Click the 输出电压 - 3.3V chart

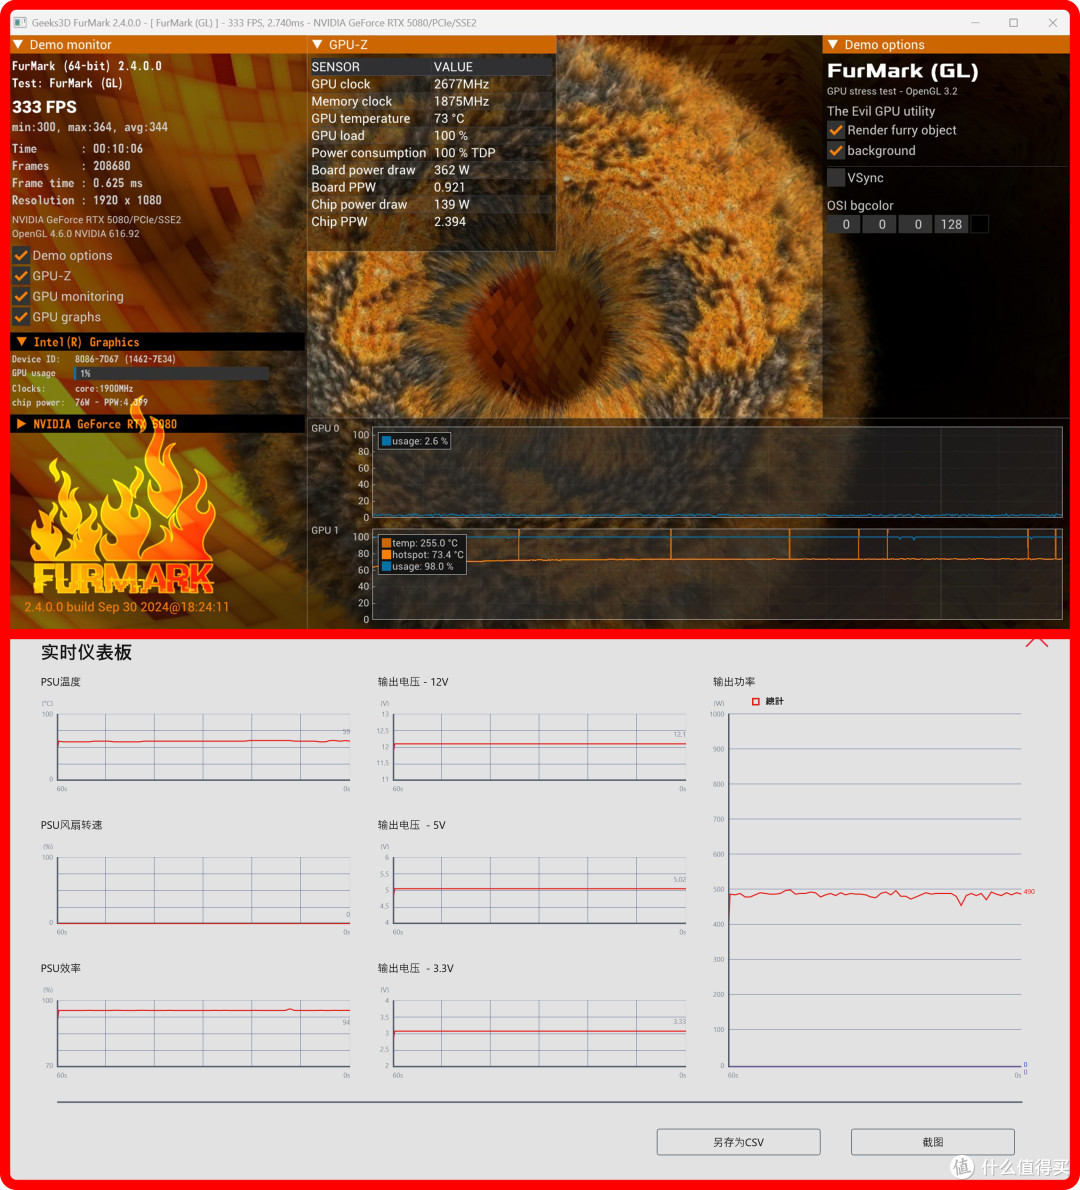(540, 1034)
